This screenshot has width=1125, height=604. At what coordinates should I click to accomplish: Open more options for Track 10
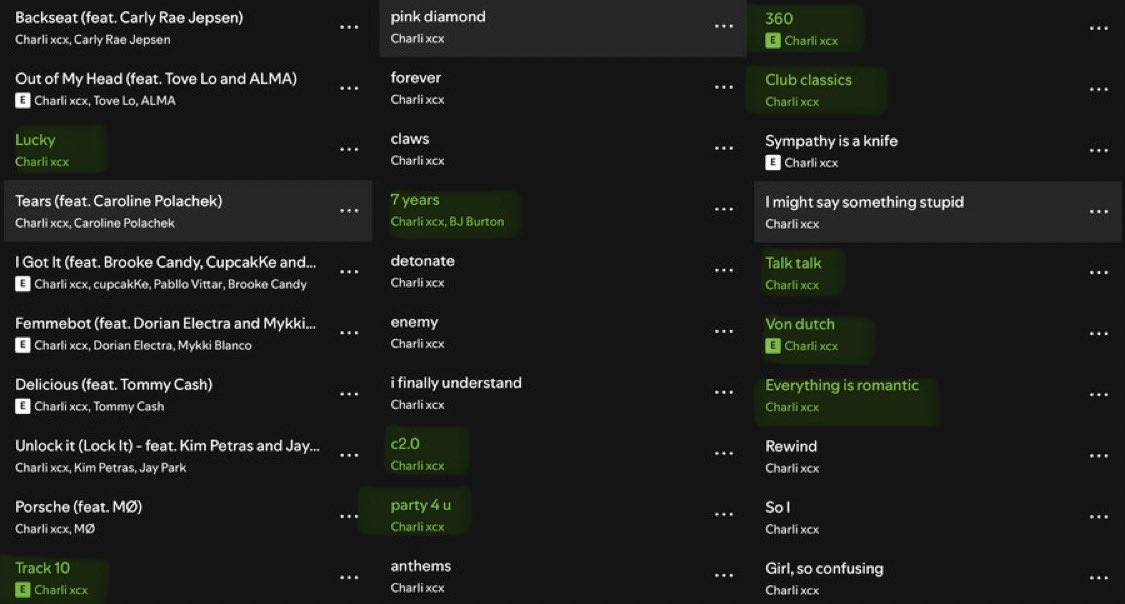coord(349,577)
